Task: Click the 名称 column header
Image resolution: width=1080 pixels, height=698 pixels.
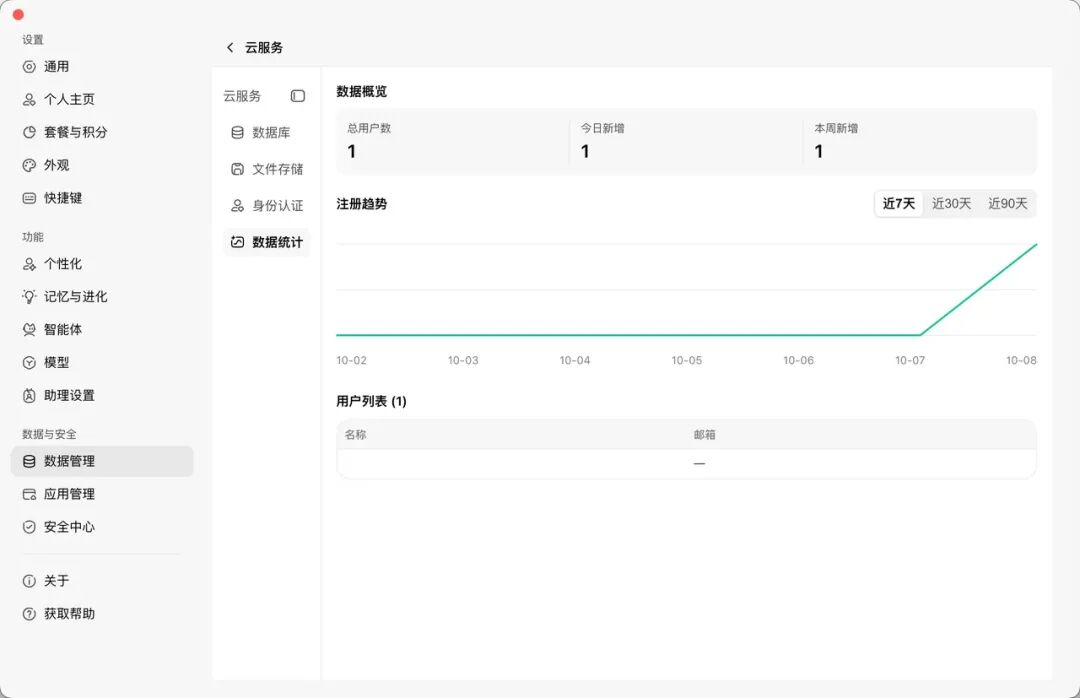Action: point(355,435)
